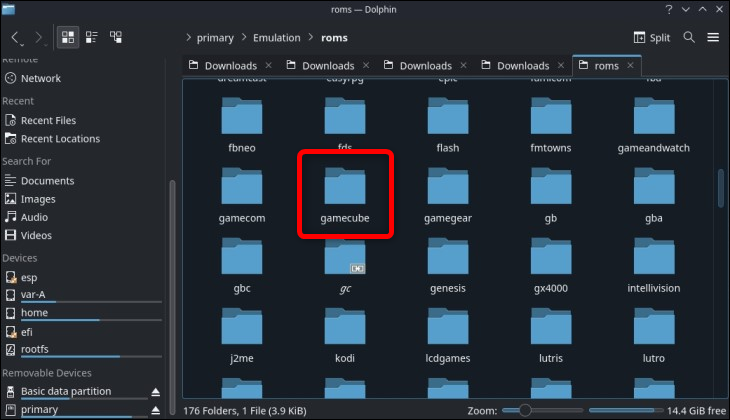Image resolution: width=730 pixels, height=420 pixels.
Task: Select the flash folder
Action: tap(448, 125)
